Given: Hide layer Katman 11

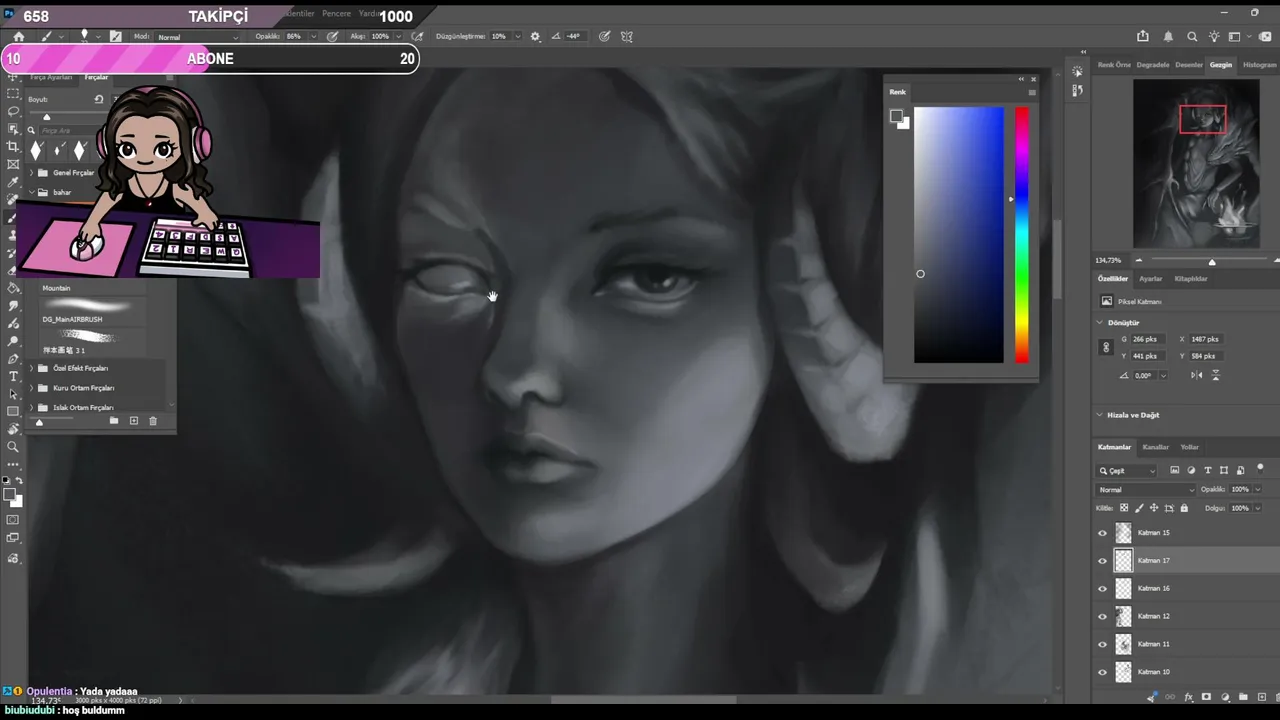Looking at the screenshot, I should [x=1103, y=645].
